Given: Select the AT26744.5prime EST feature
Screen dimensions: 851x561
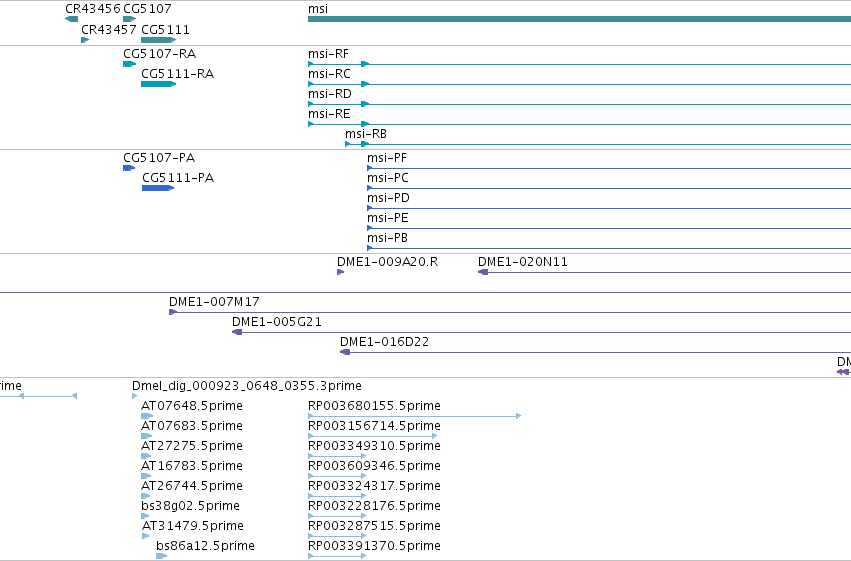Looking at the screenshot, I should 145,496.
